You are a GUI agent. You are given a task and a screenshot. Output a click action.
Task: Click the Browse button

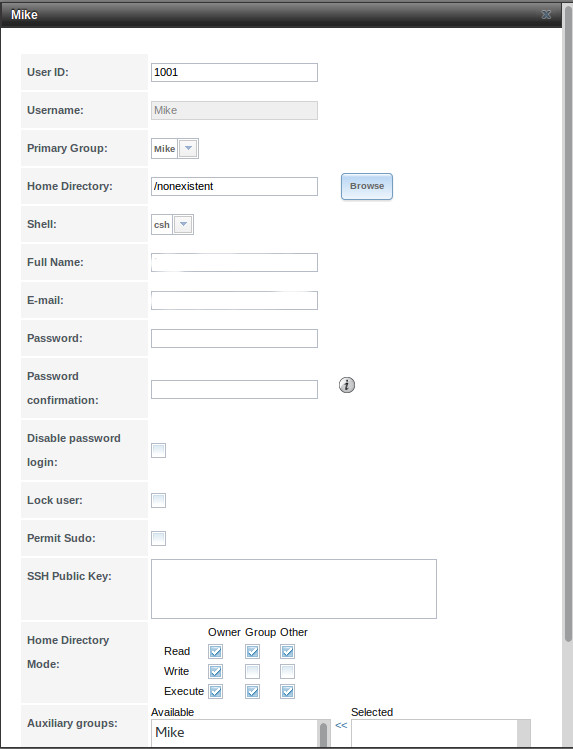tap(367, 186)
